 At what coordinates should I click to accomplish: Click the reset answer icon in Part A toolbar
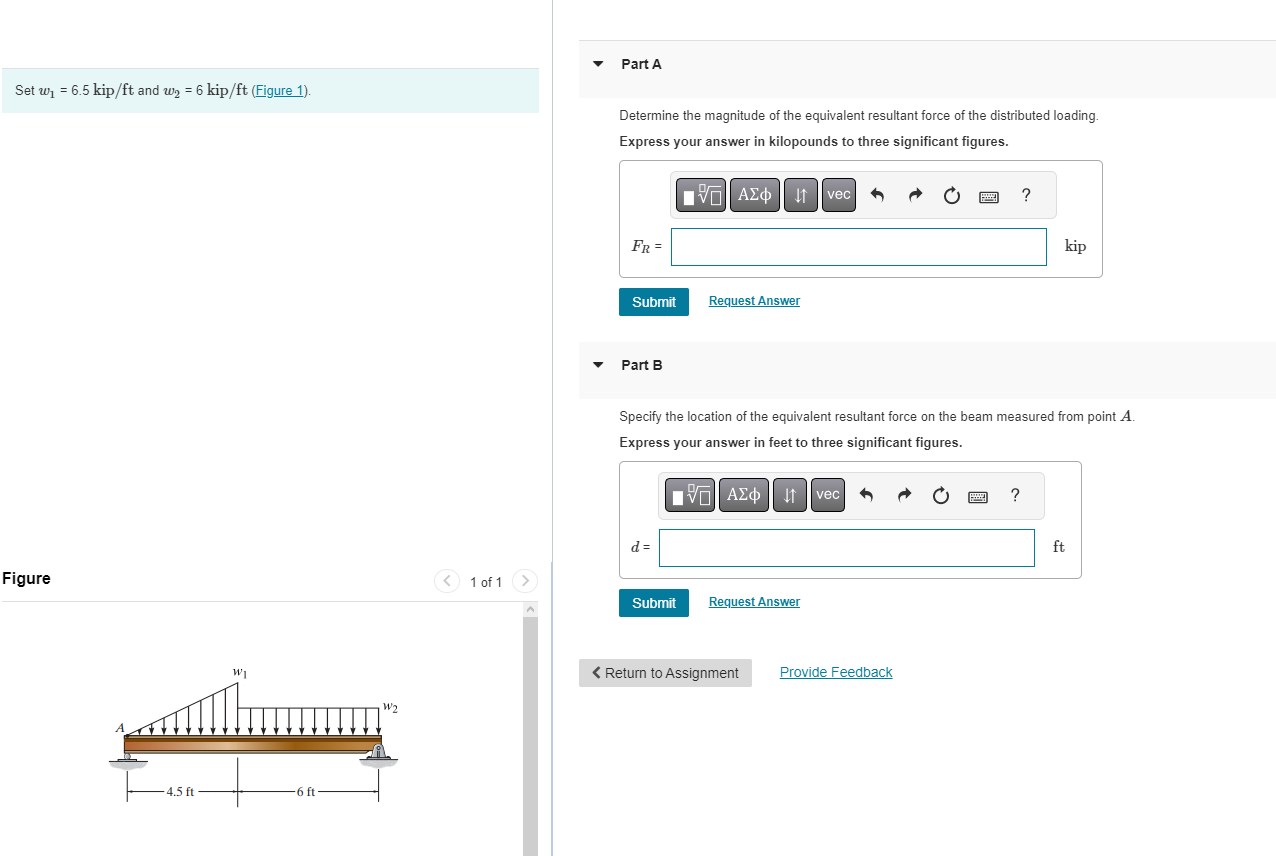[951, 195]
